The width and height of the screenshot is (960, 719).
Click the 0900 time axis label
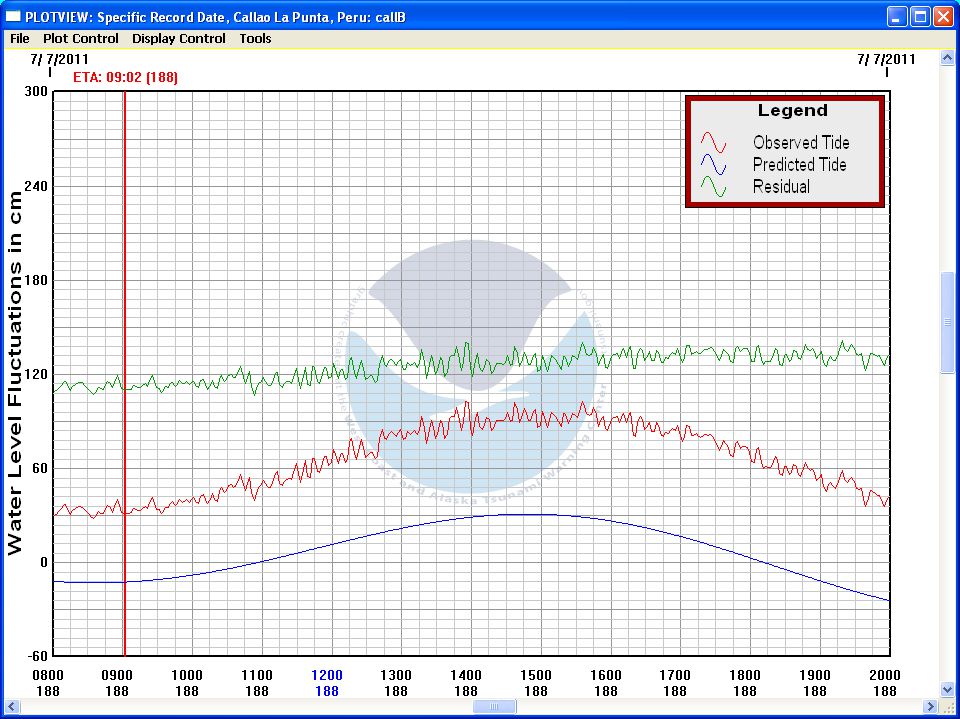(x=117, y=676)
